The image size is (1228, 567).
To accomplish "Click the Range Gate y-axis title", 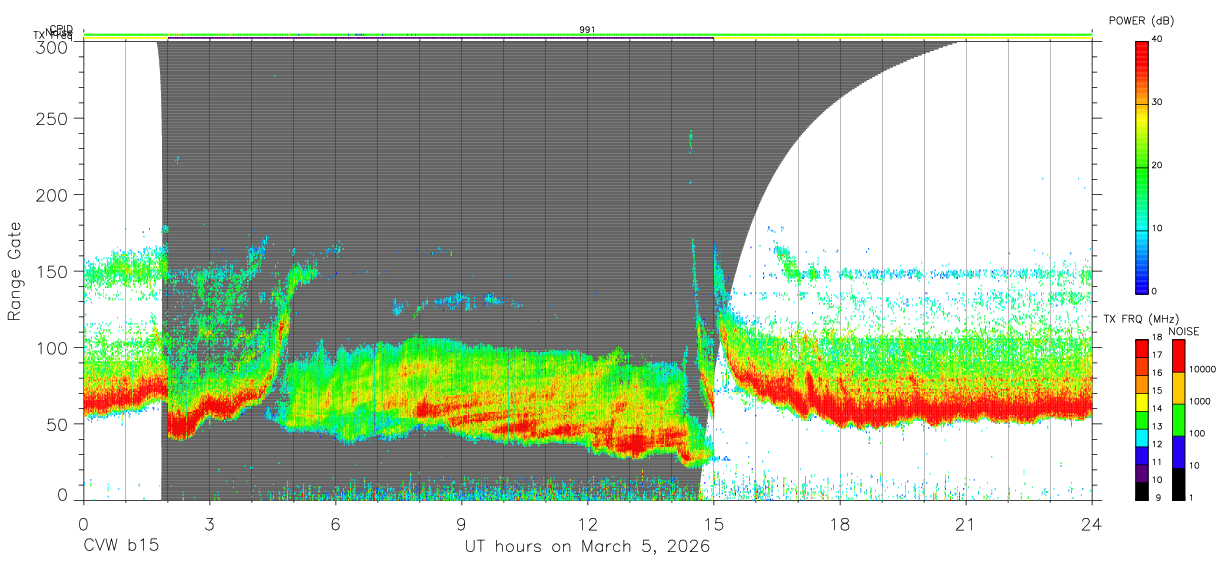I will click(15, 271).
